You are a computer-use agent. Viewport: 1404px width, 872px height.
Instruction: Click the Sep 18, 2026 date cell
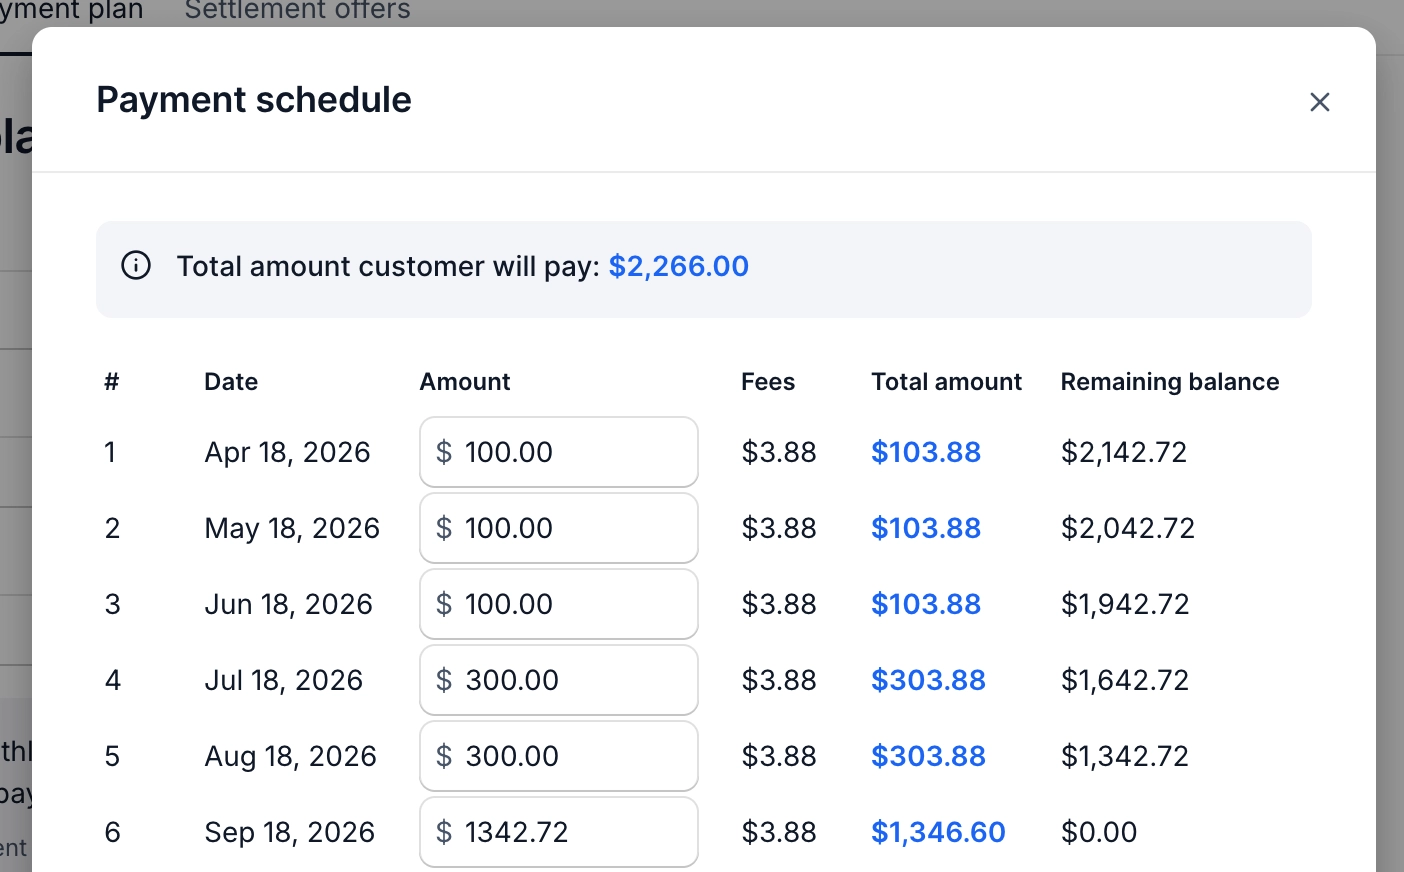click(x=289, y=832)
